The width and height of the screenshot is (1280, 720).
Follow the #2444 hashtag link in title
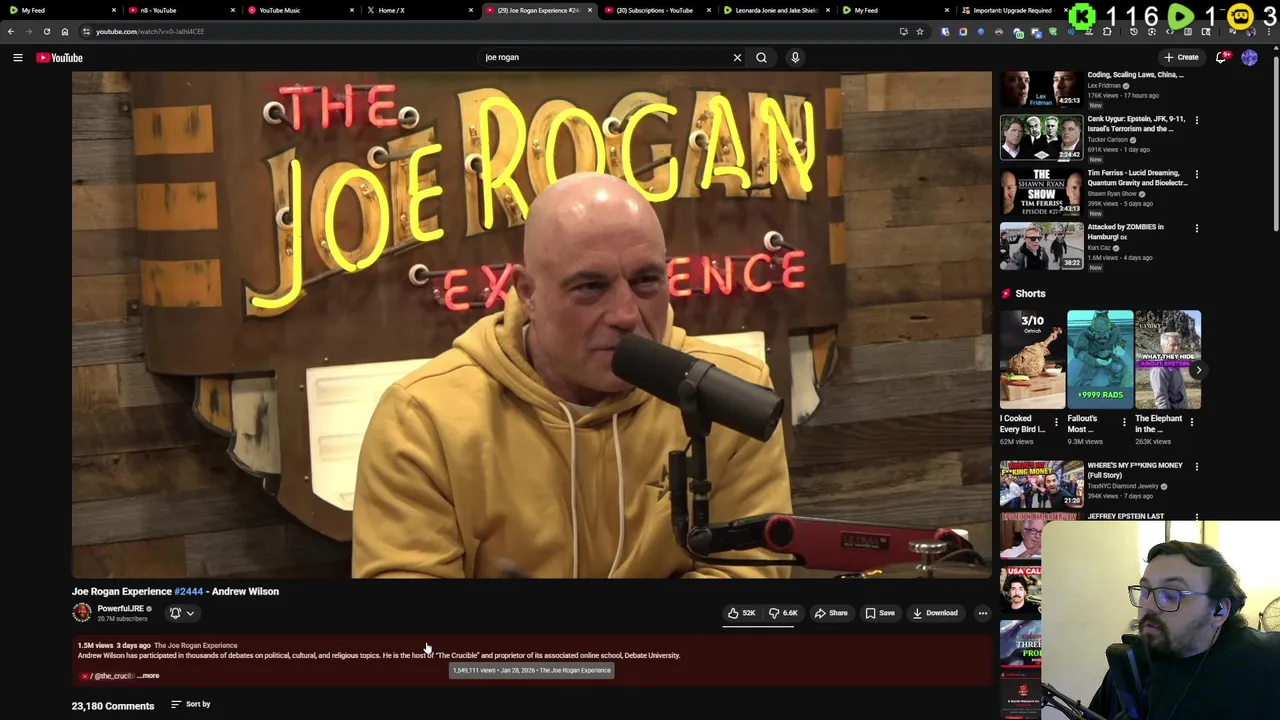(x=188, y=591)
